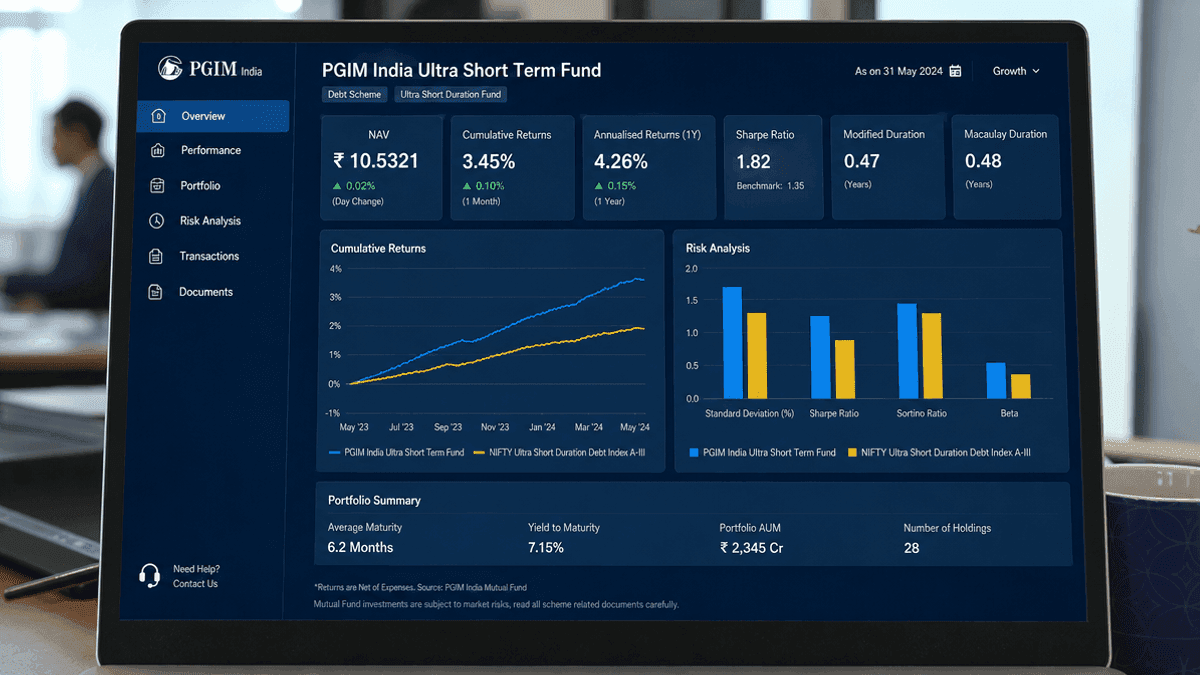Click the Returns are Net of Expenses footnote
1200x675 pixels.
pyautogui.click(x=420, y=588)
